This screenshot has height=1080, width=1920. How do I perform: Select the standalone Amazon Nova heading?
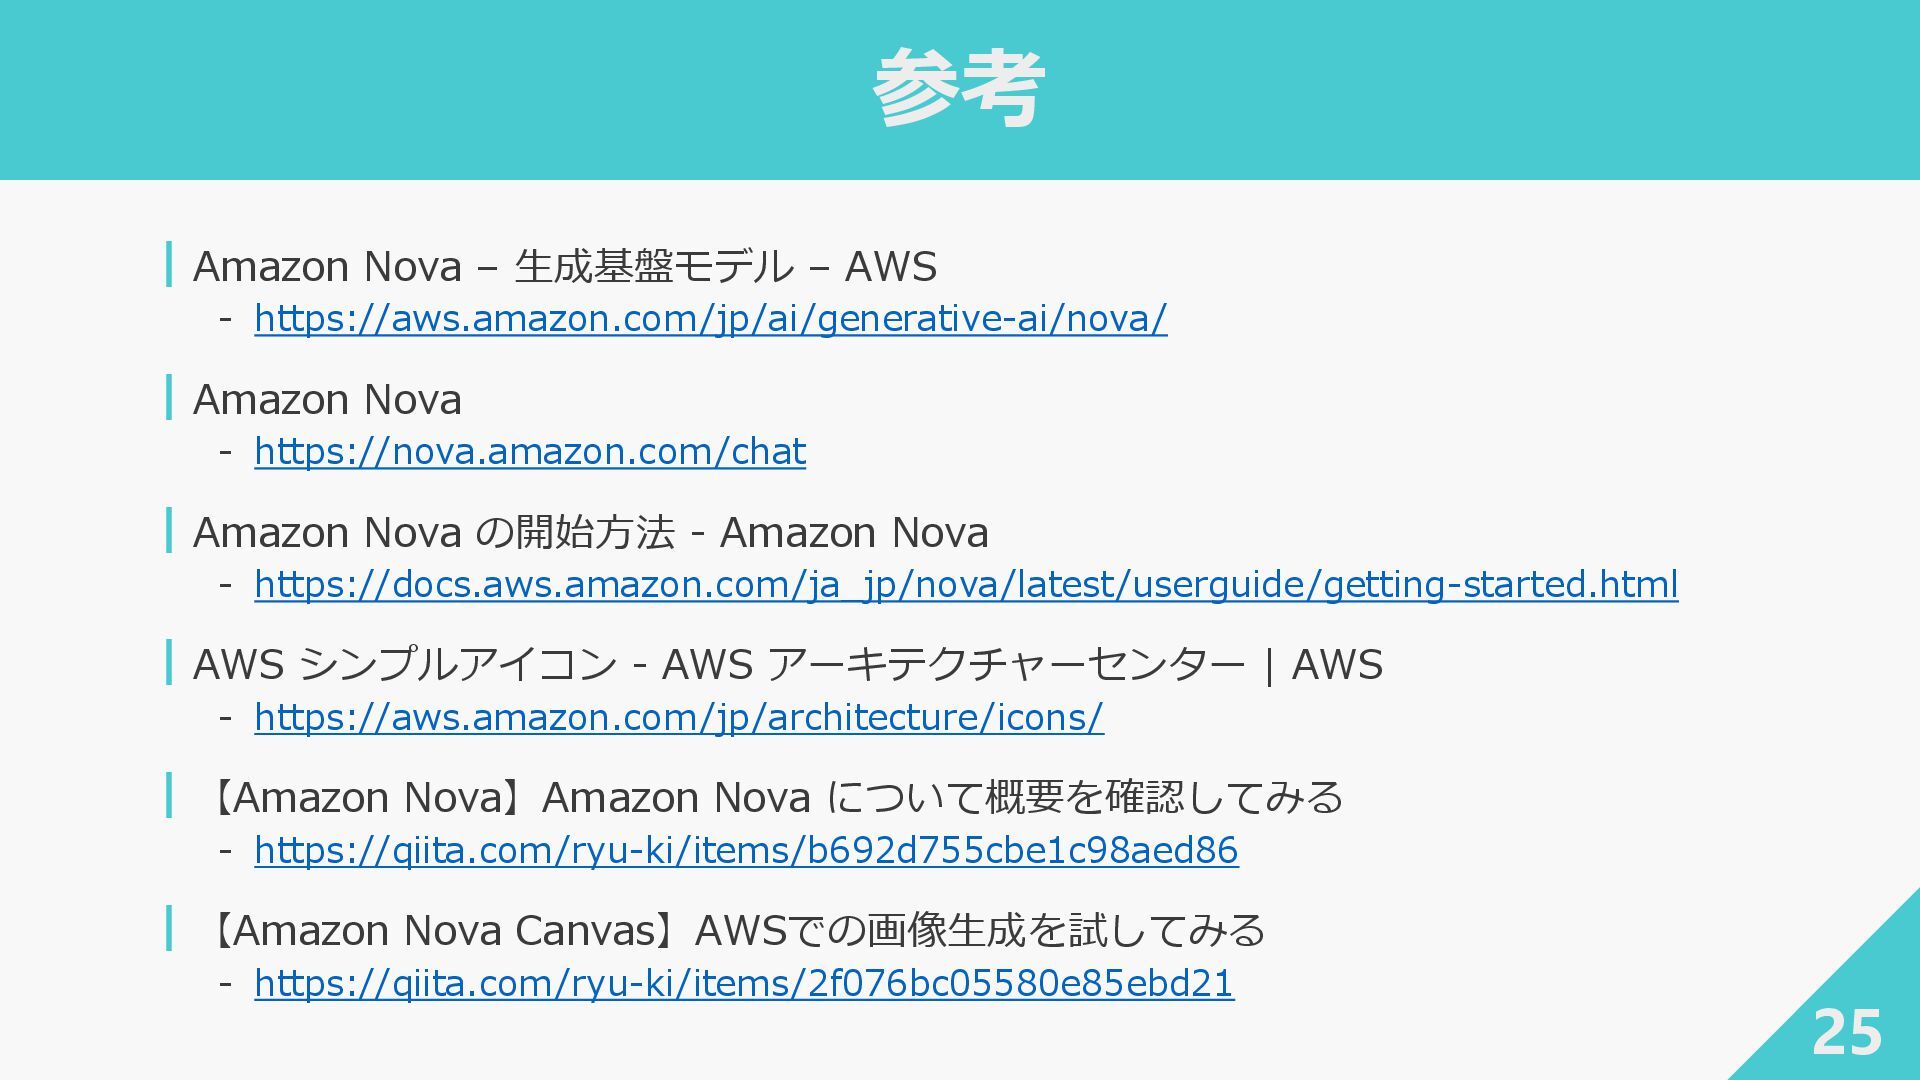click(327, 399)
